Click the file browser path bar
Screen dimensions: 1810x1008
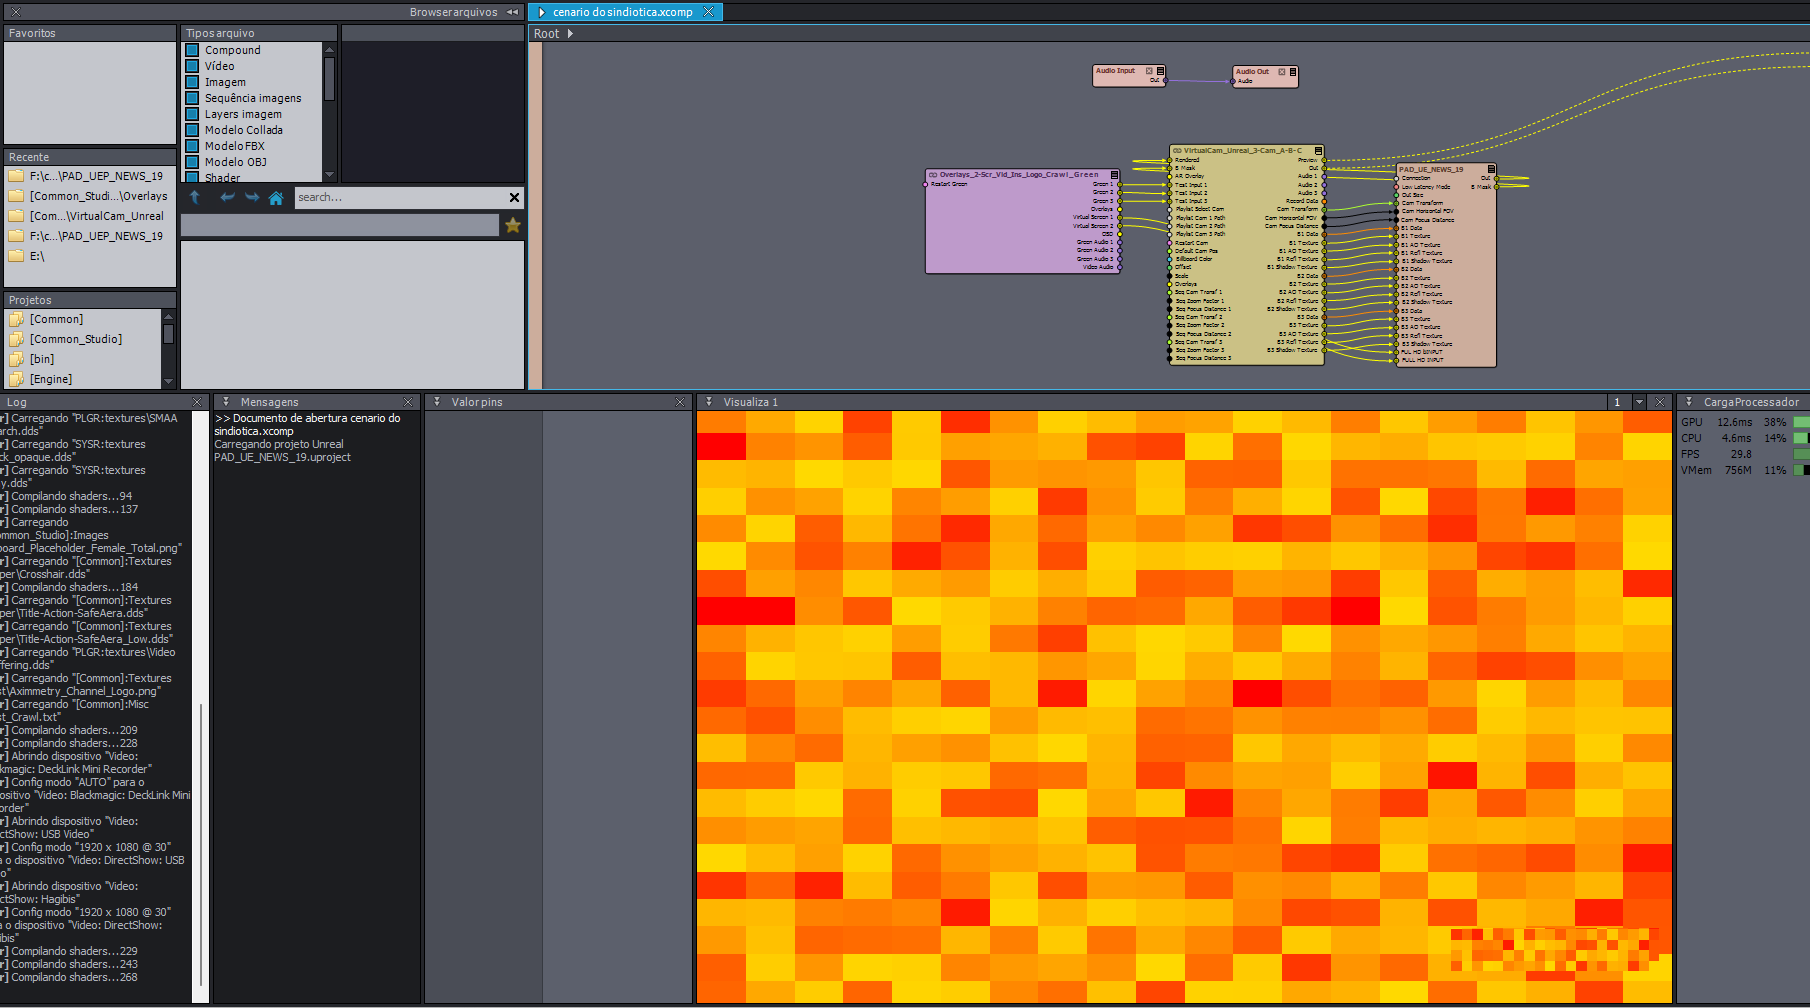pos(340,225)
